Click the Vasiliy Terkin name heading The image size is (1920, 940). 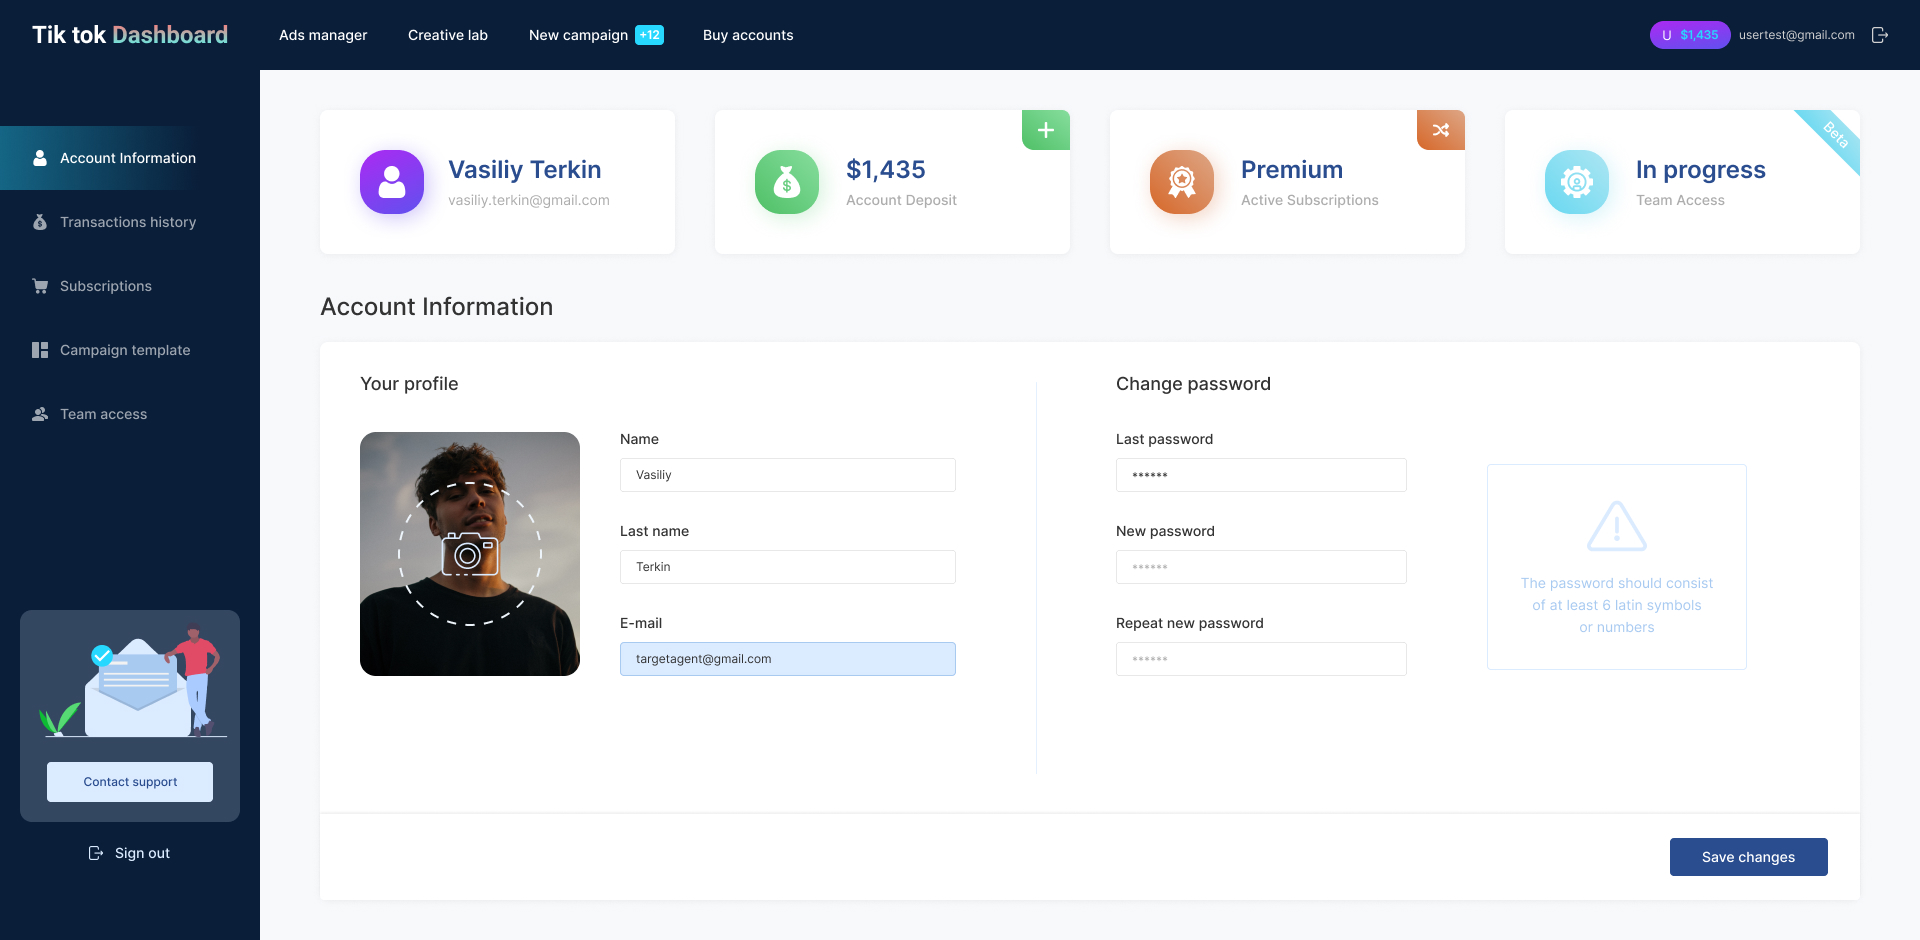pos(525,169)
